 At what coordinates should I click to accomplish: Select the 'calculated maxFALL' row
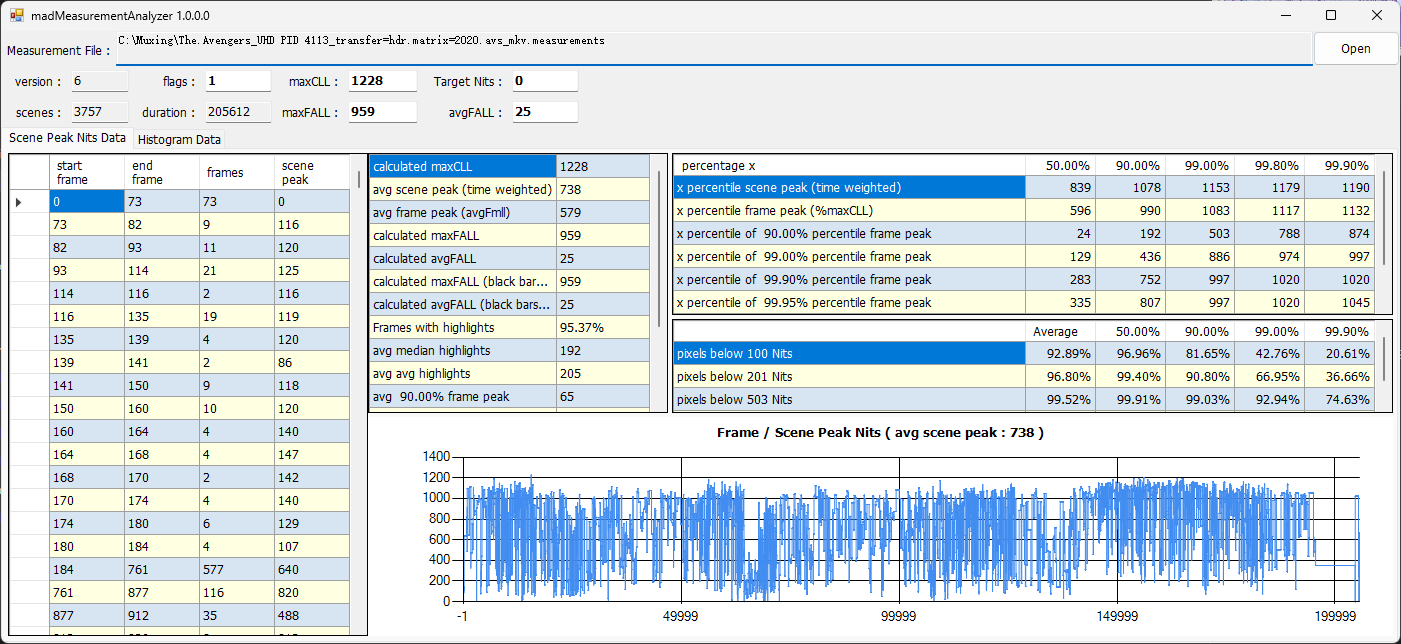[462, 236]
